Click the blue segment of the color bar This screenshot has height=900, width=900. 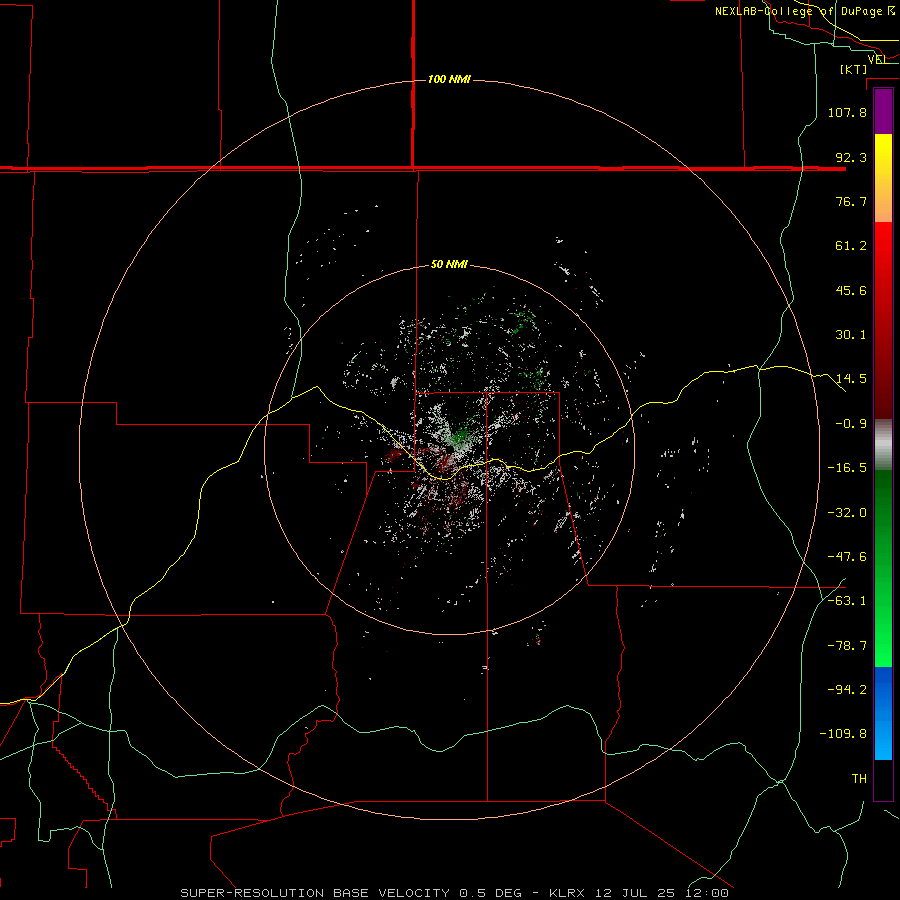883,713
